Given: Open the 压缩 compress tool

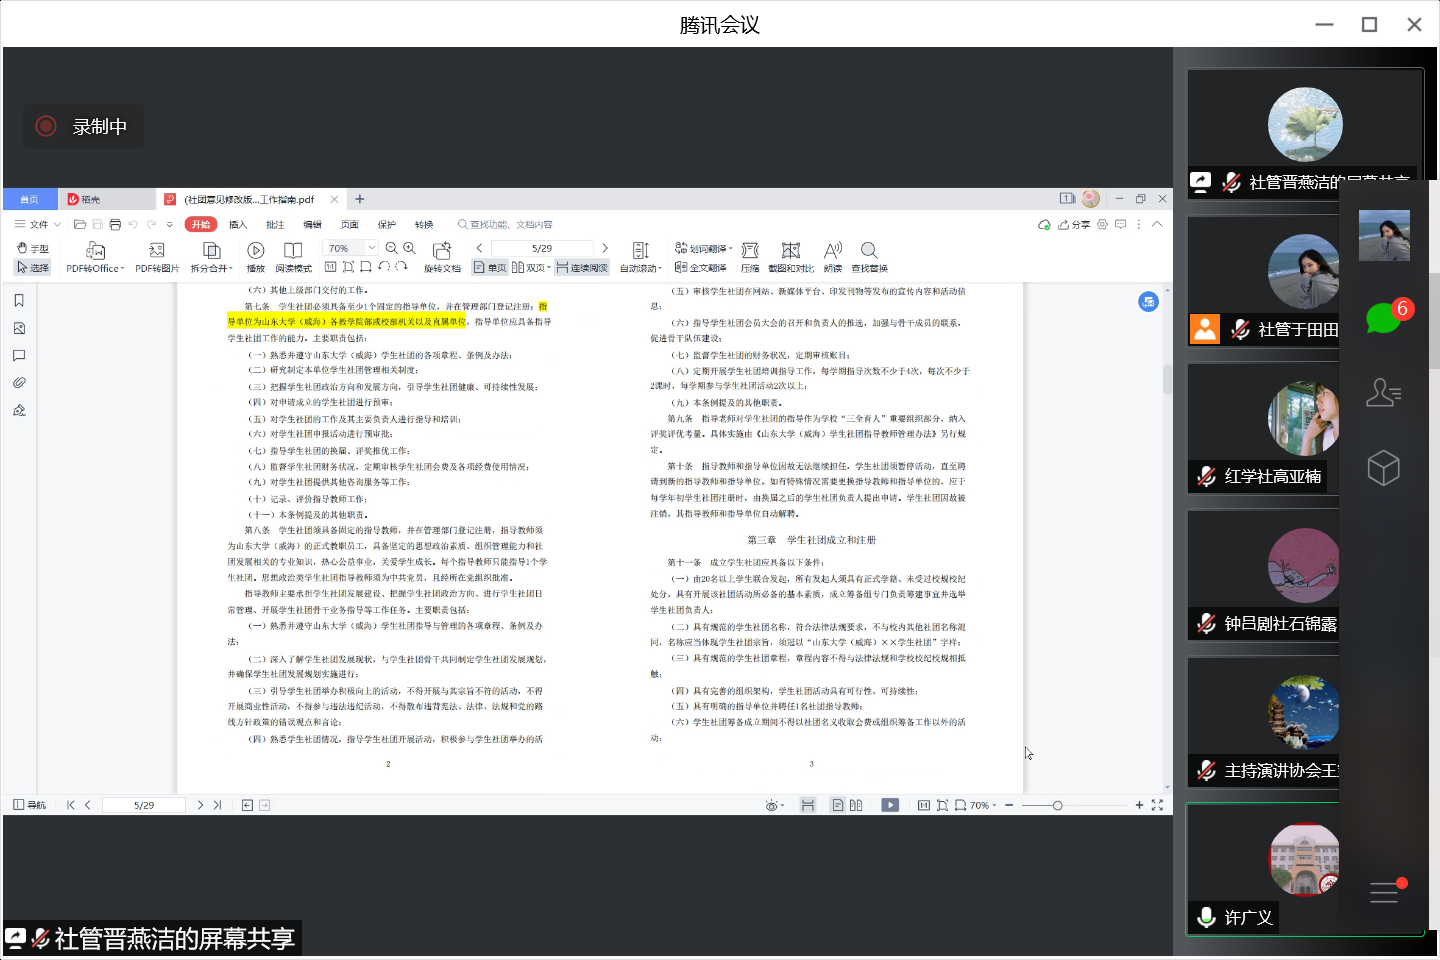Looking at the screenshot, I should pyautogui.click(x=750, y=250).
